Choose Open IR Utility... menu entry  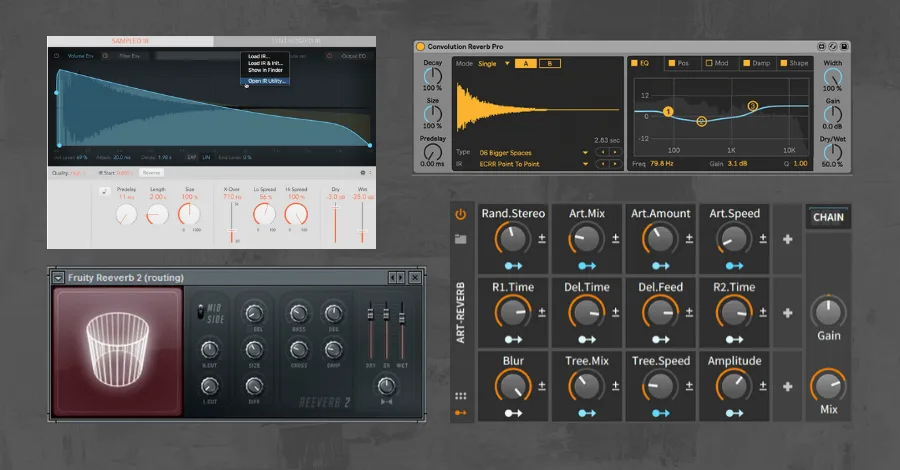[265, 81]
